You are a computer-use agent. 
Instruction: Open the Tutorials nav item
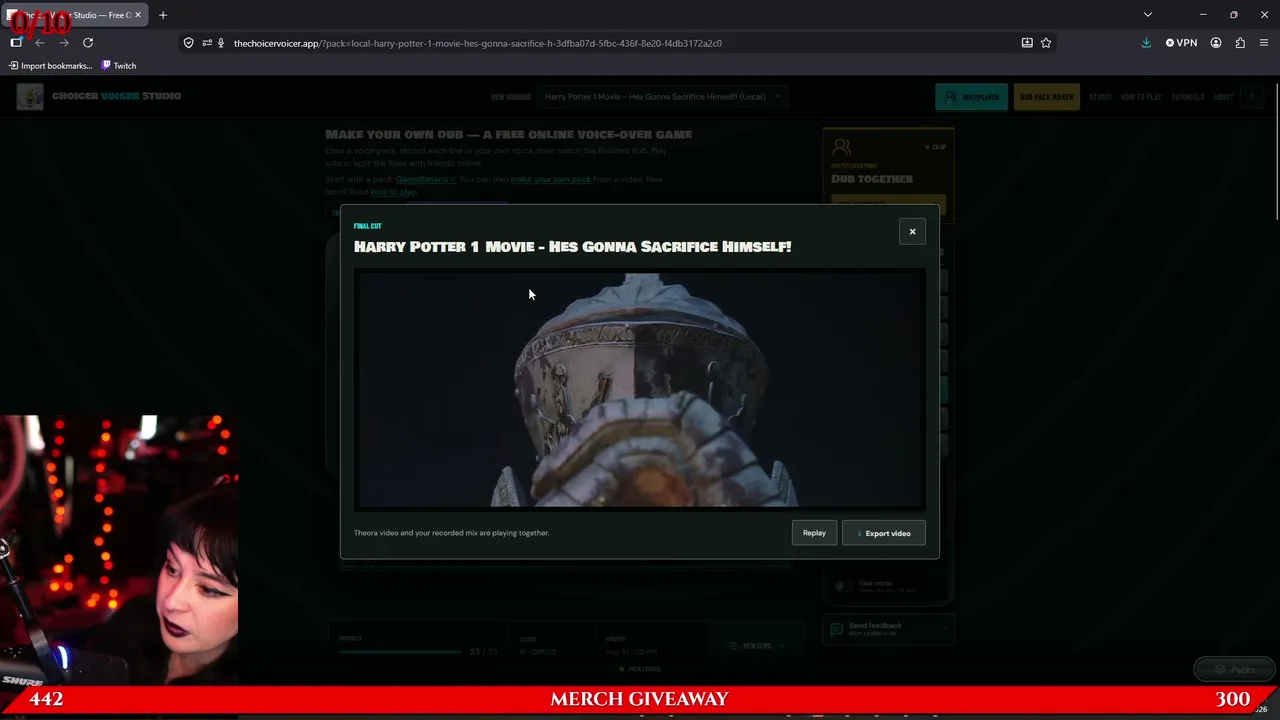[x=1188, y=97]
